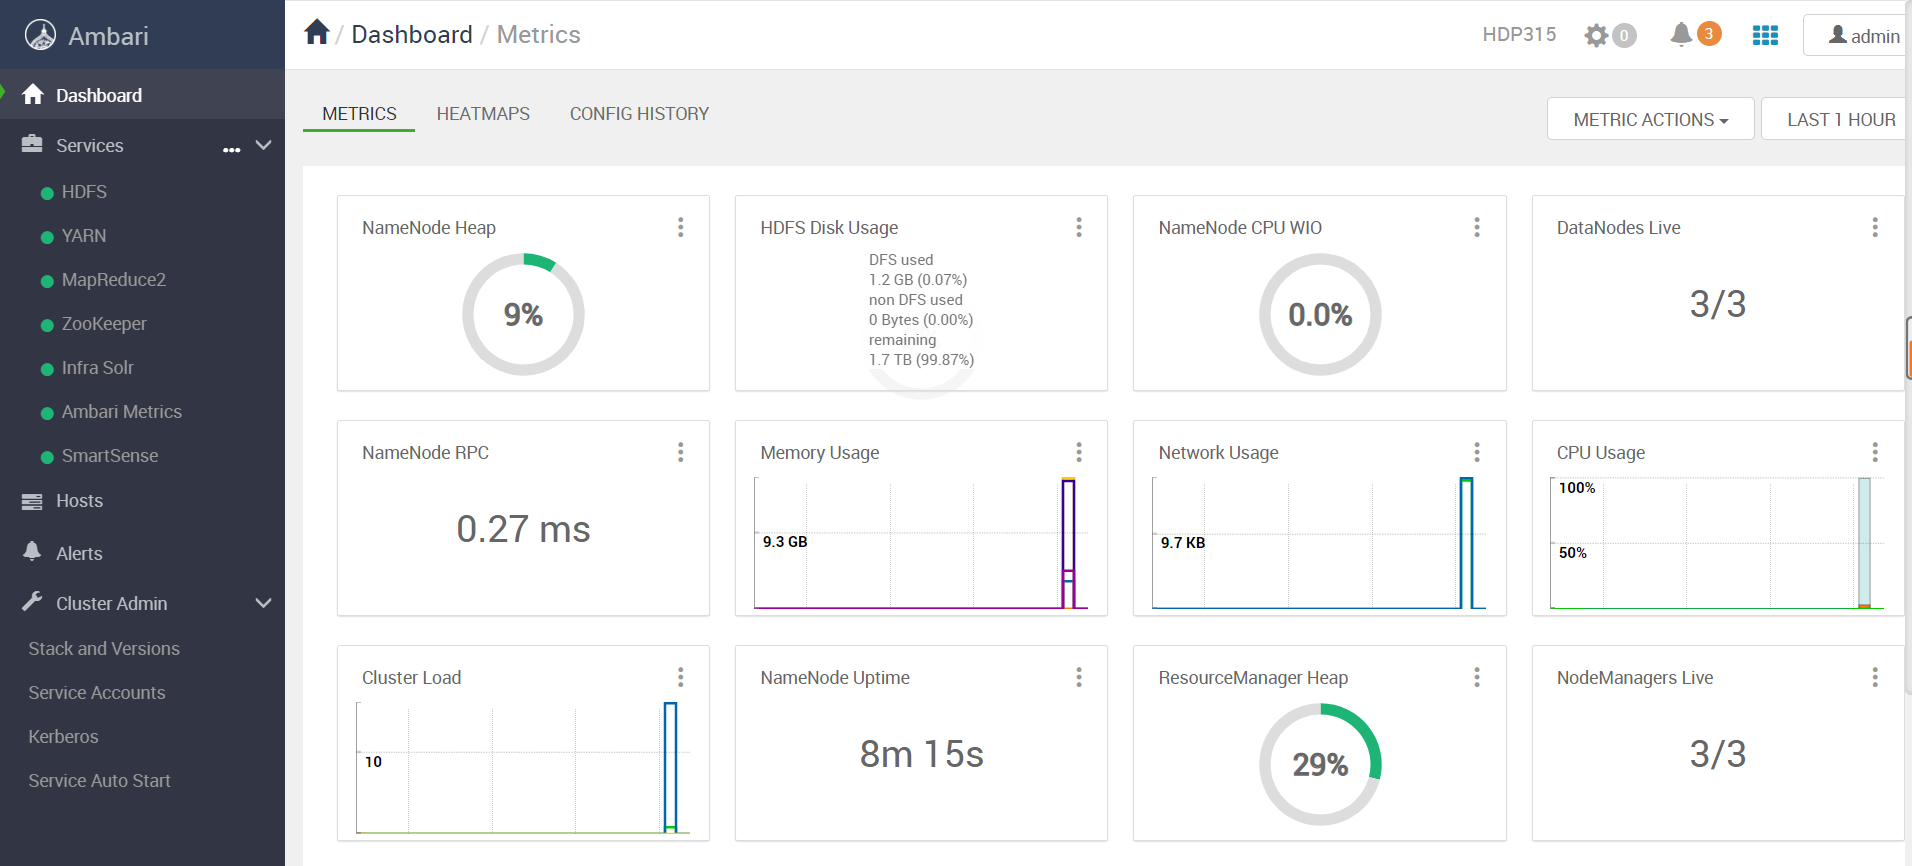Open NameNode RPC widget options menu
The width and height of the screenshot is (1912, 866).
point(681,452)
